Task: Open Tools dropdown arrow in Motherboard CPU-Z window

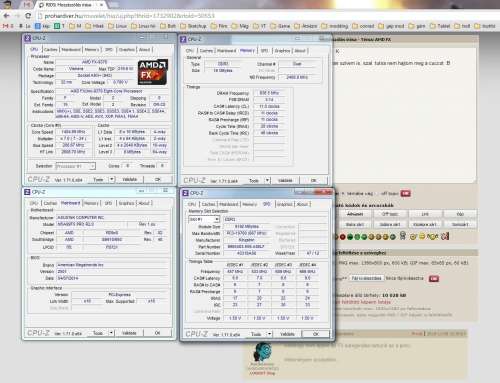Action: tap(111, 333)
